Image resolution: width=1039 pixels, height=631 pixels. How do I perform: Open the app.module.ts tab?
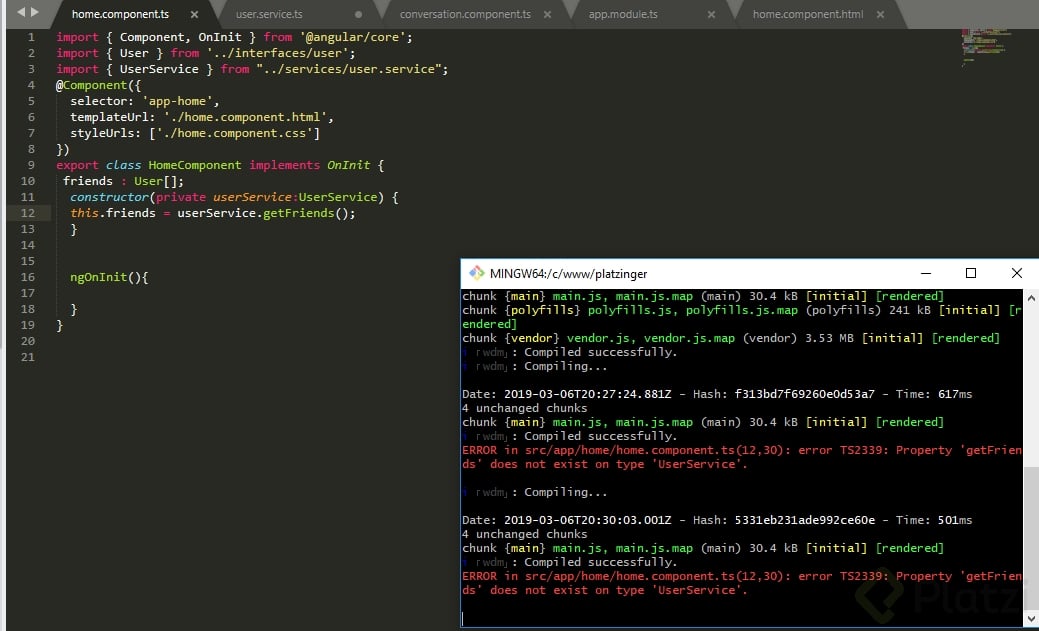click(x=623, y=14)
